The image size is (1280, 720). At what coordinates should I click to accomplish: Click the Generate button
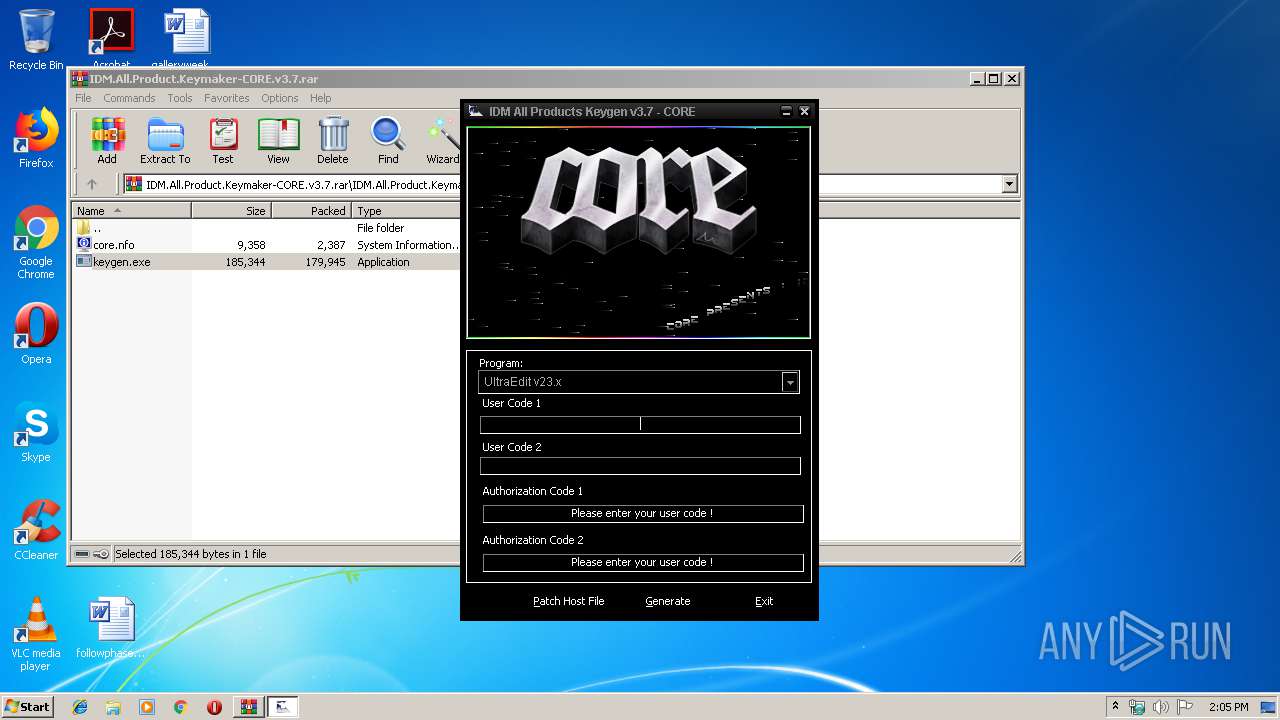[x=667, y=601]
